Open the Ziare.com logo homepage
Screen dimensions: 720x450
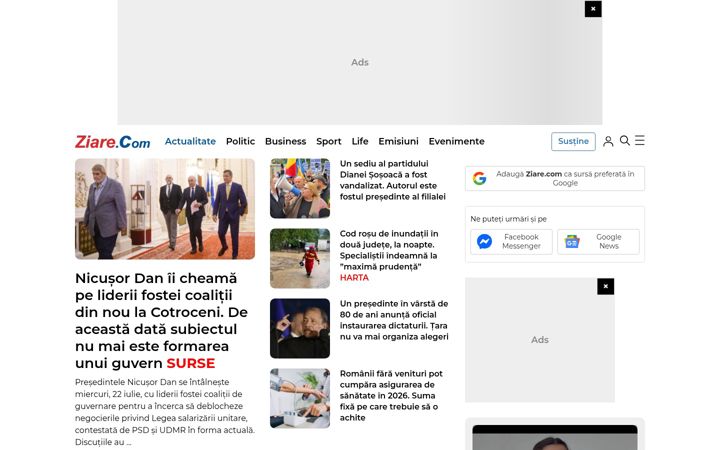click(112, 141)
